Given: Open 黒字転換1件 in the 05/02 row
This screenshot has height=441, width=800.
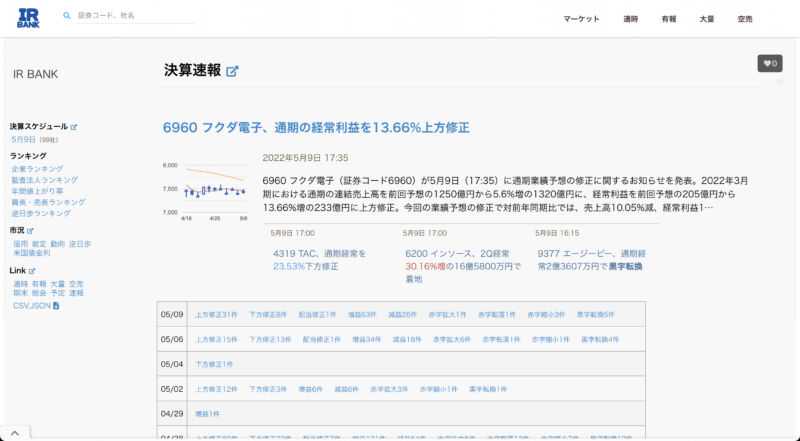Looking at the screenshot, I should click(x=488, y=389).
